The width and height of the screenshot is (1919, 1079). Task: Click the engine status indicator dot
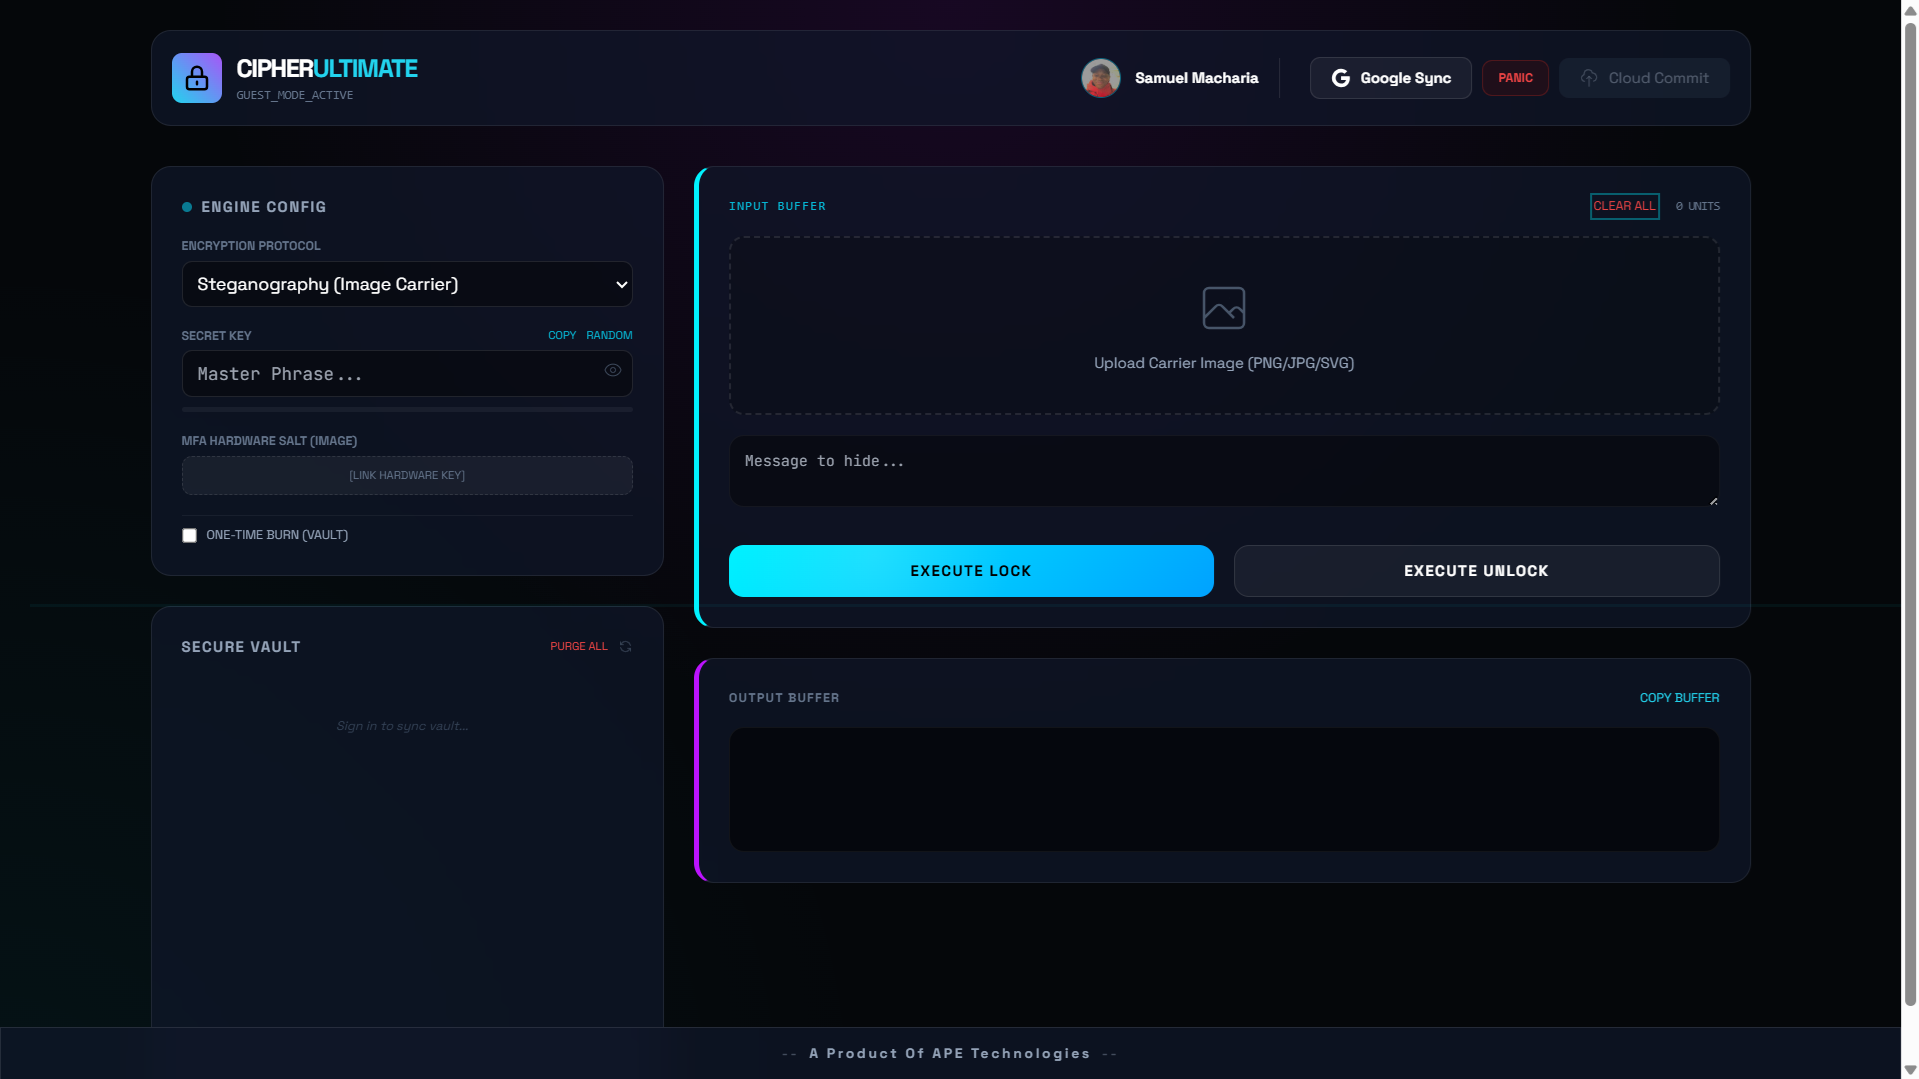[187, 206]
